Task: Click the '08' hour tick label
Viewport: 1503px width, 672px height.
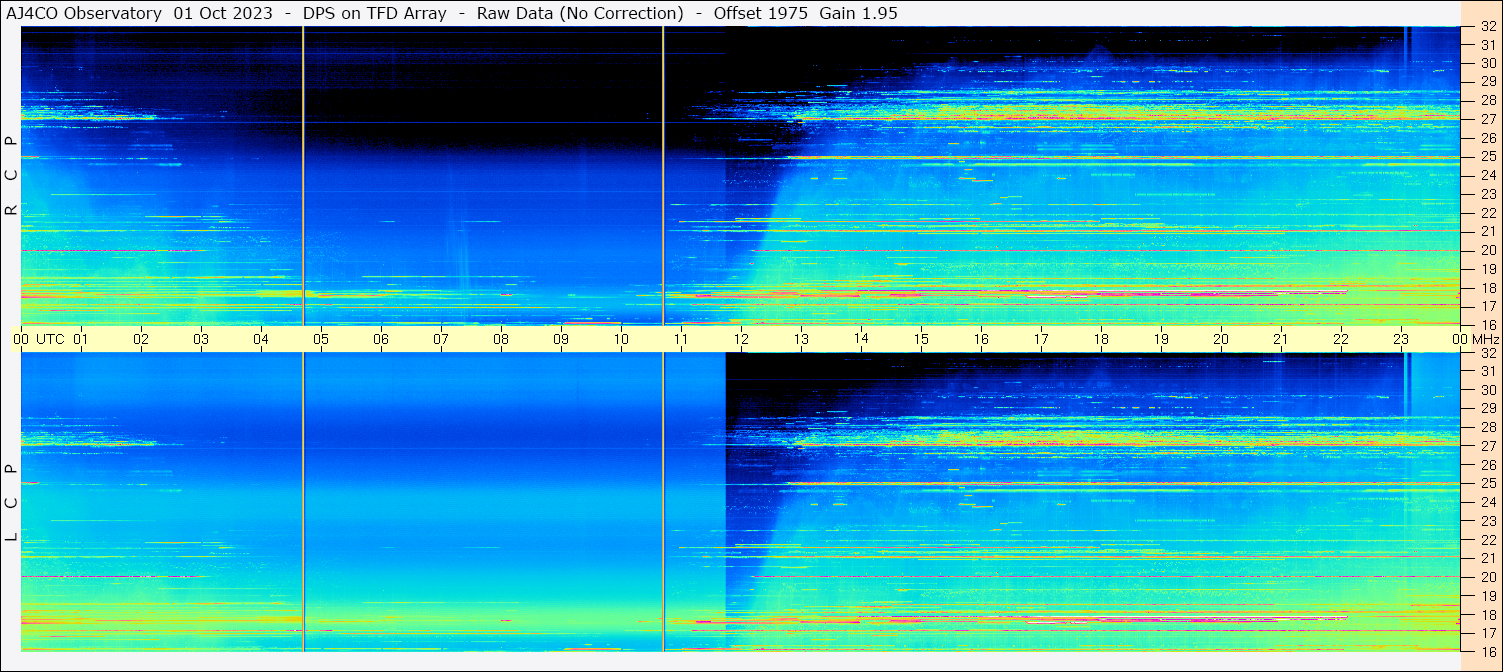Action: (x=501, y=339)
